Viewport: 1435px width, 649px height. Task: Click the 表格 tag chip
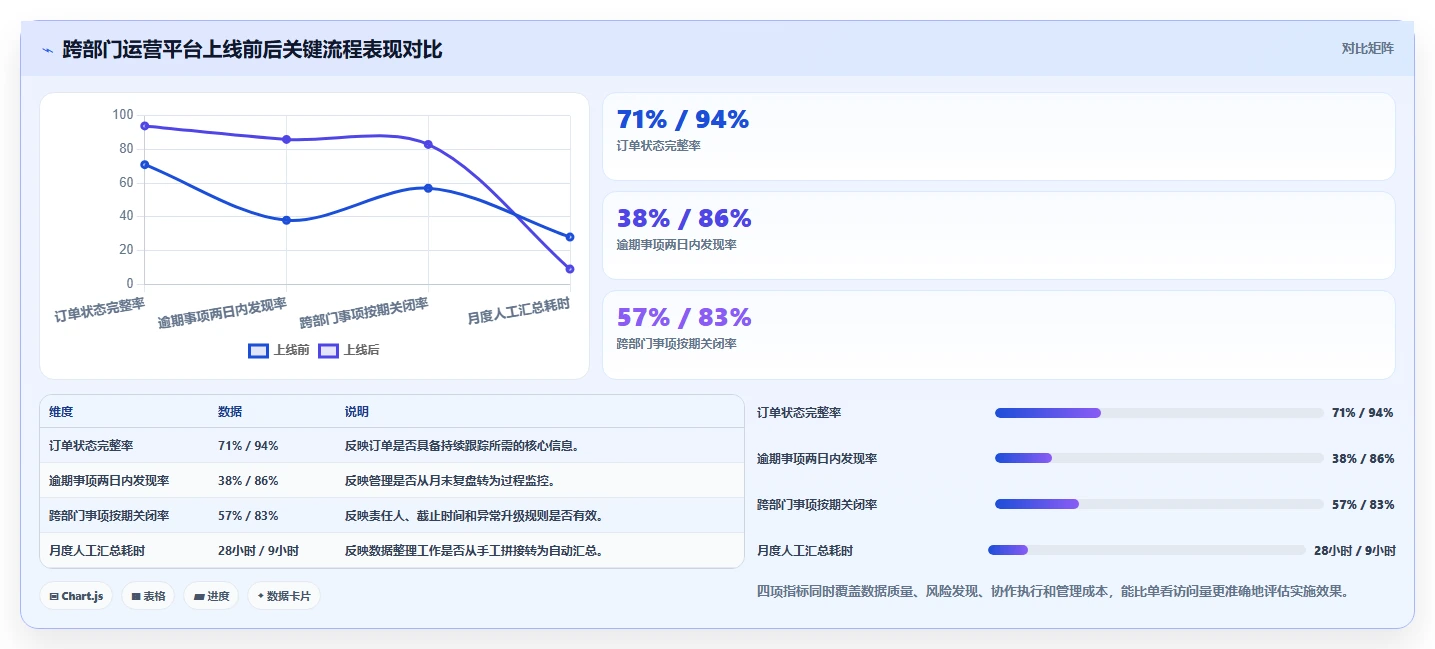pos(148,596)
